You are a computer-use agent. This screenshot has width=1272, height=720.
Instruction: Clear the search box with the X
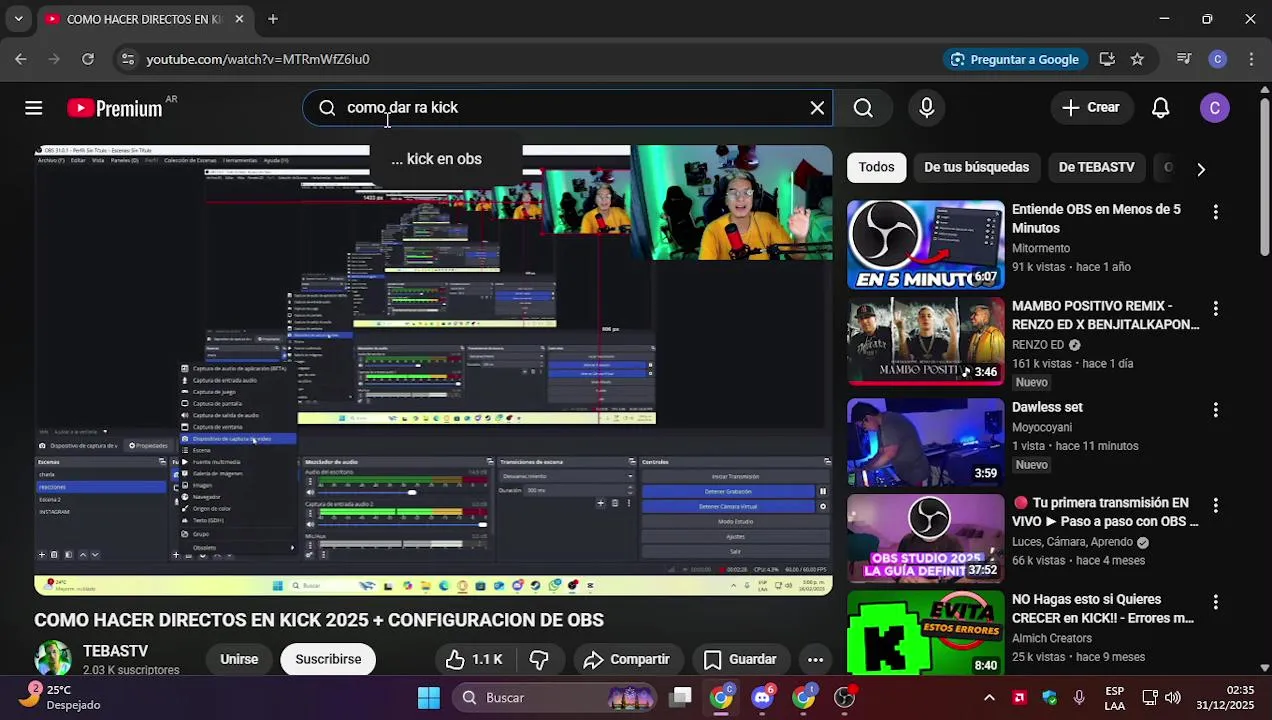817,108
